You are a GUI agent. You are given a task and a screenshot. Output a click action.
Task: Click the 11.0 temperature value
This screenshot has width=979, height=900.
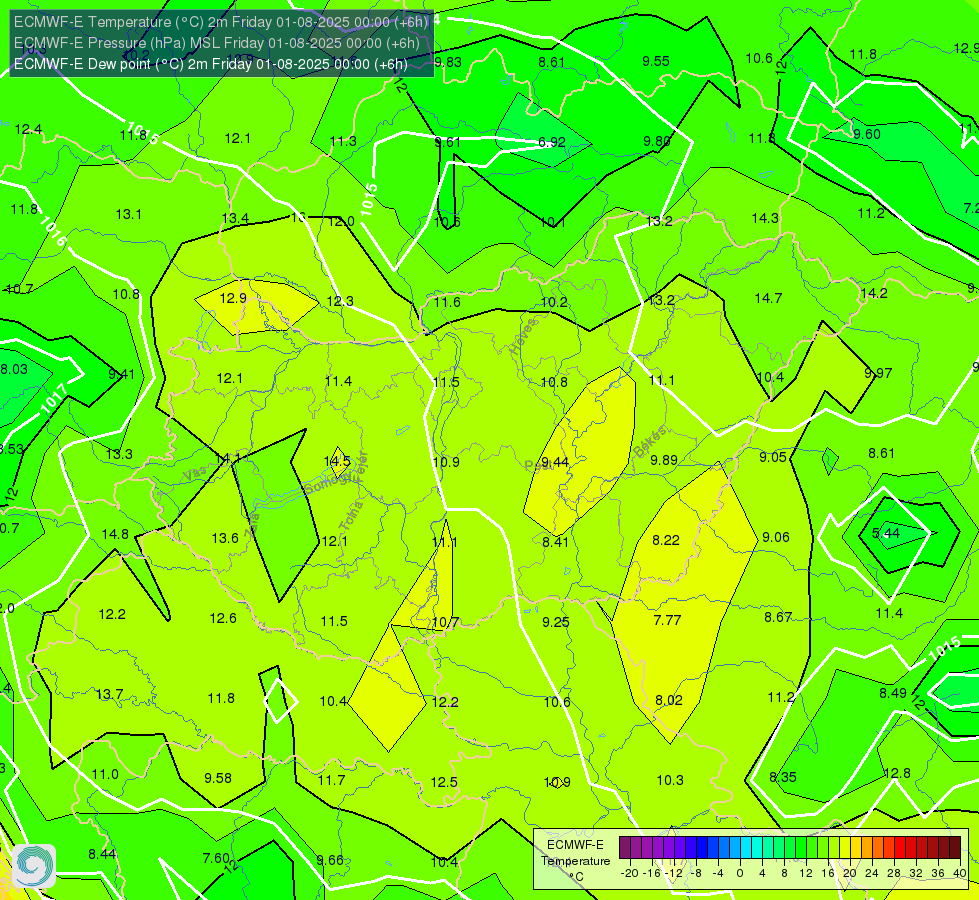click(105, 774)
